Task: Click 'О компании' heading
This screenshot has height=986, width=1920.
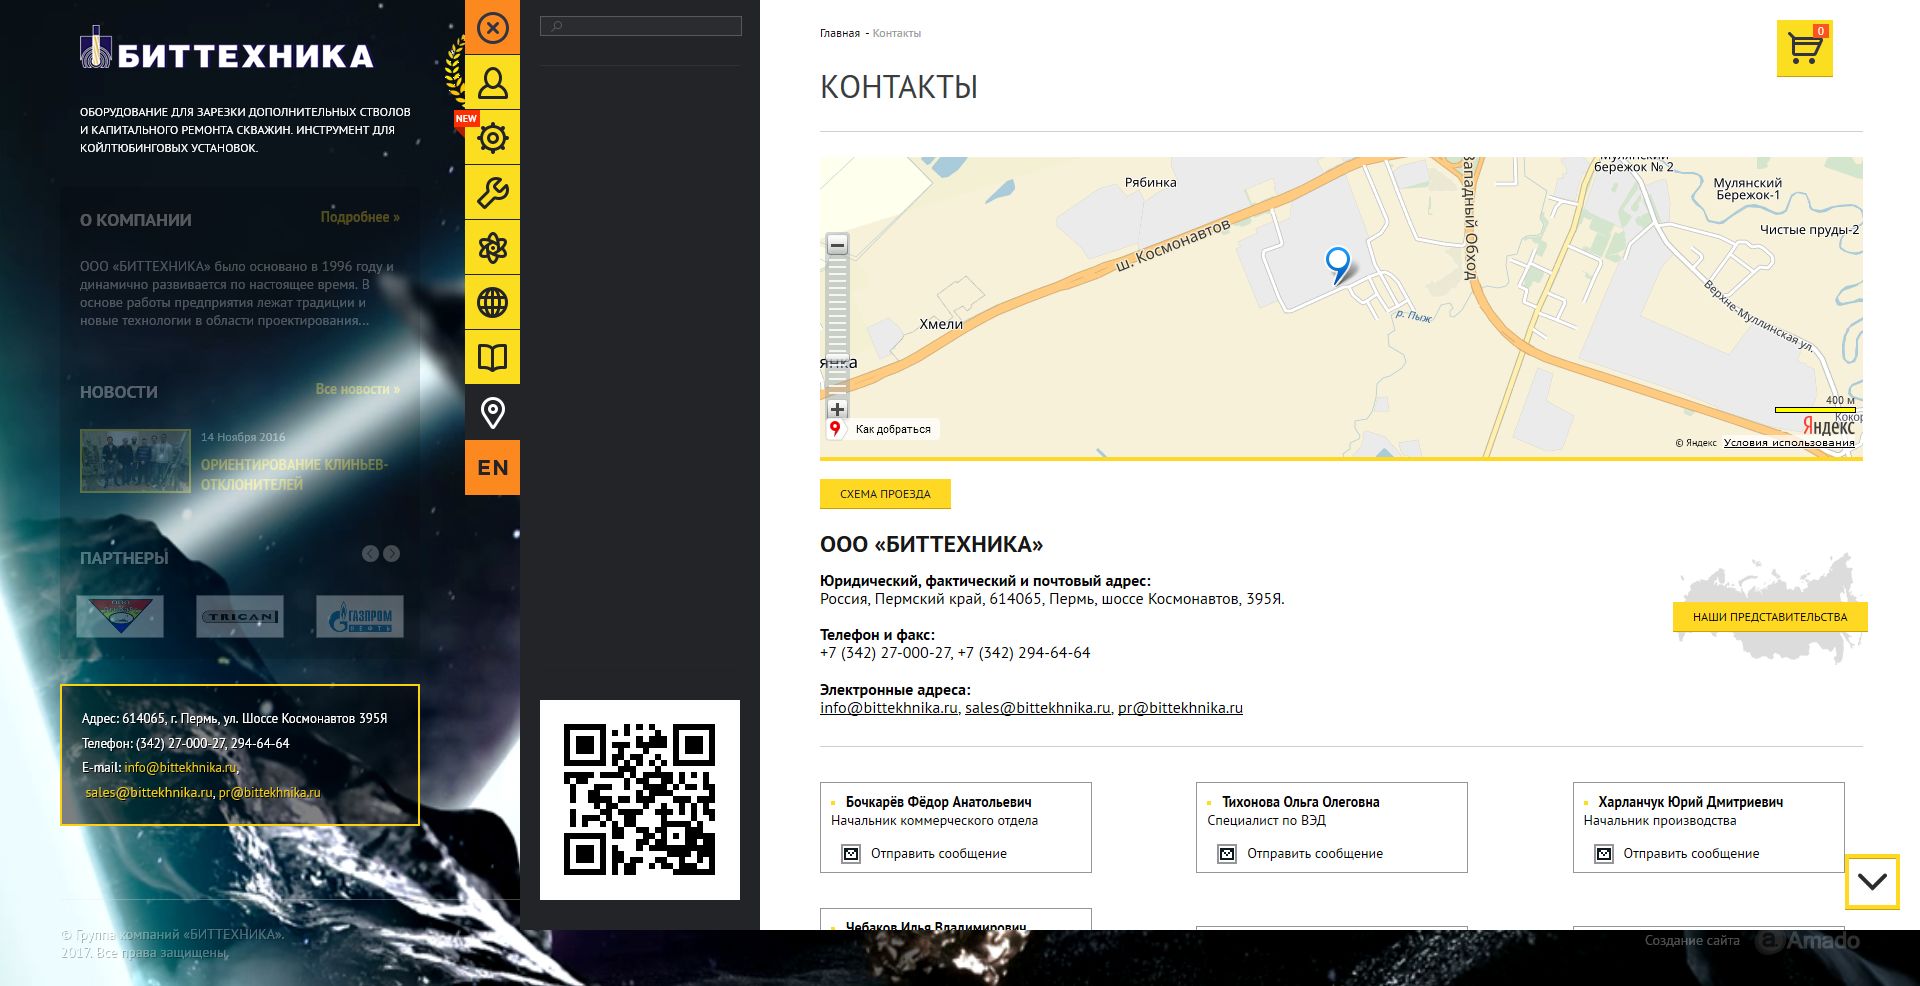Action: point(136,220)
